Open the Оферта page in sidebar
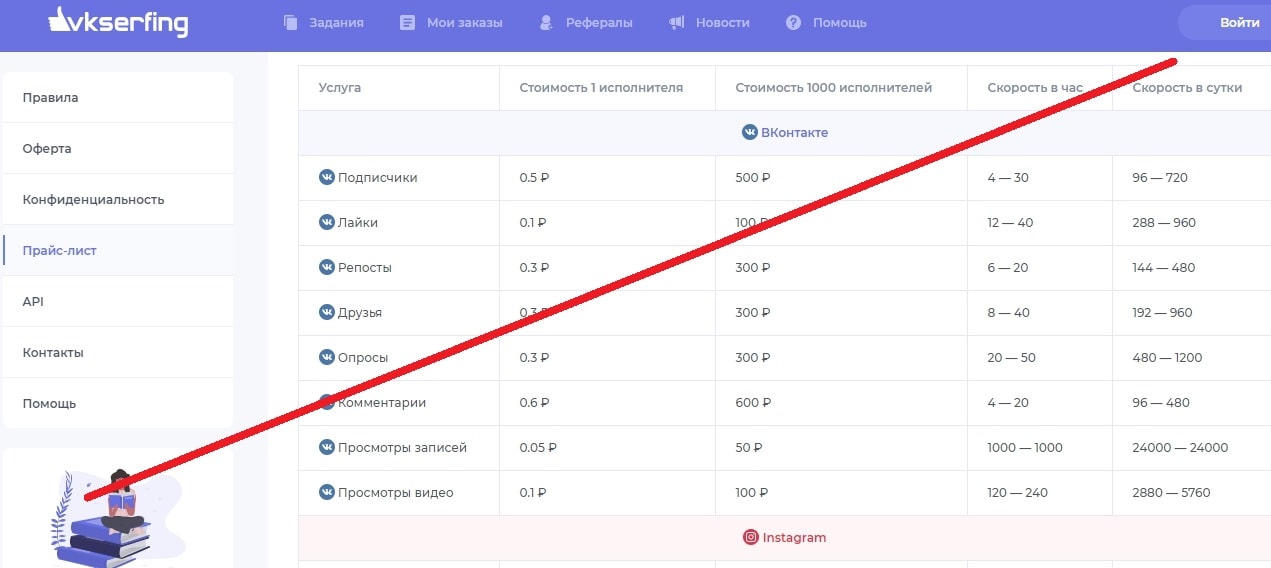1271x568 pixels. click(x=47, y=149)
